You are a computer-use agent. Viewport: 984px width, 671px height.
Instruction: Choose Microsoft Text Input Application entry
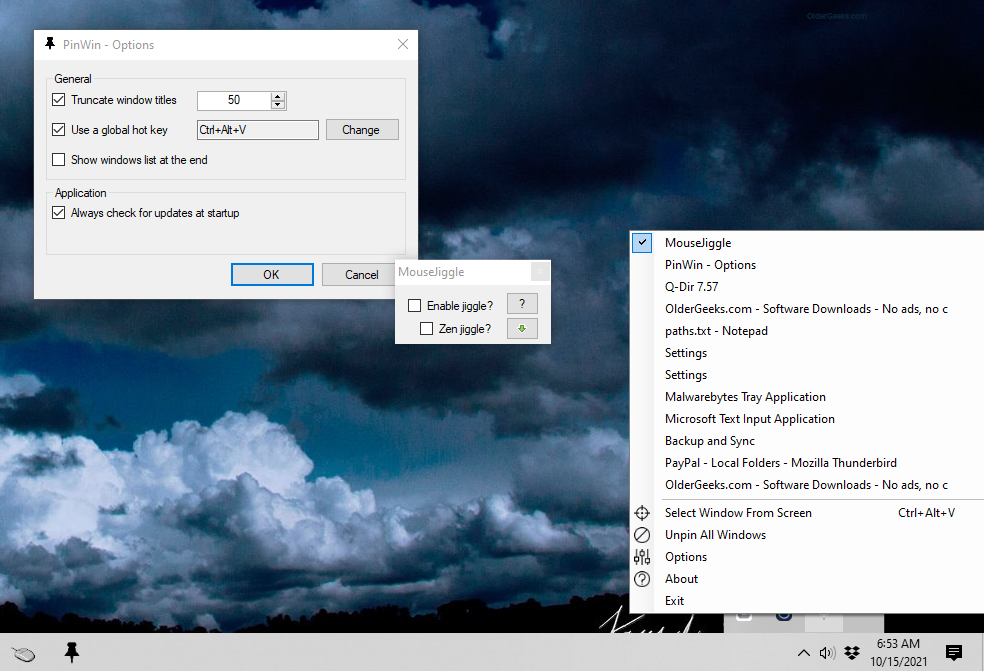point(807,418)
